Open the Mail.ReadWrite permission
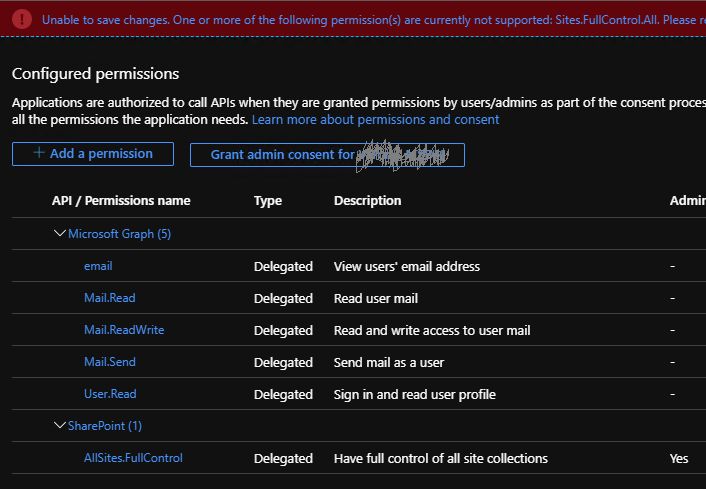 [124, 330]
